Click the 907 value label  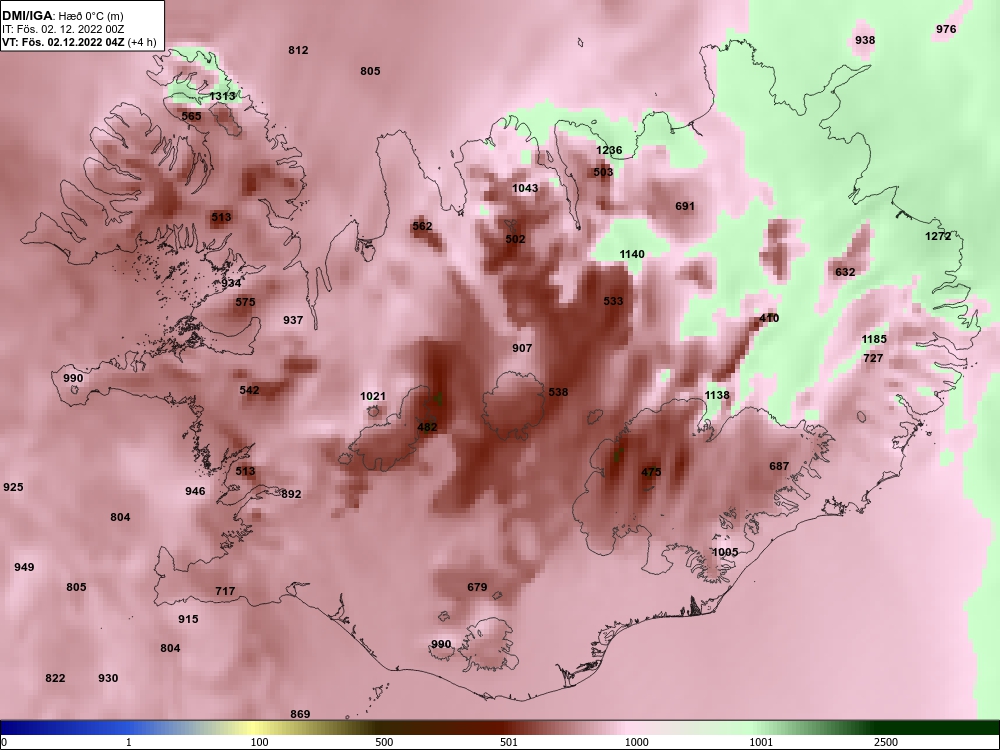click(x=522, y=348)
